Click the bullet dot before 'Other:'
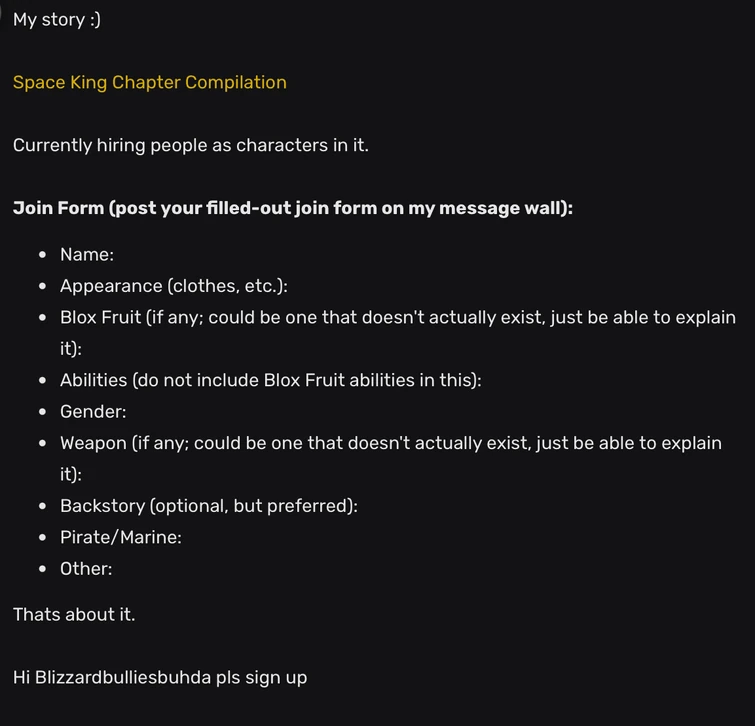 click(x=43, y=569)
